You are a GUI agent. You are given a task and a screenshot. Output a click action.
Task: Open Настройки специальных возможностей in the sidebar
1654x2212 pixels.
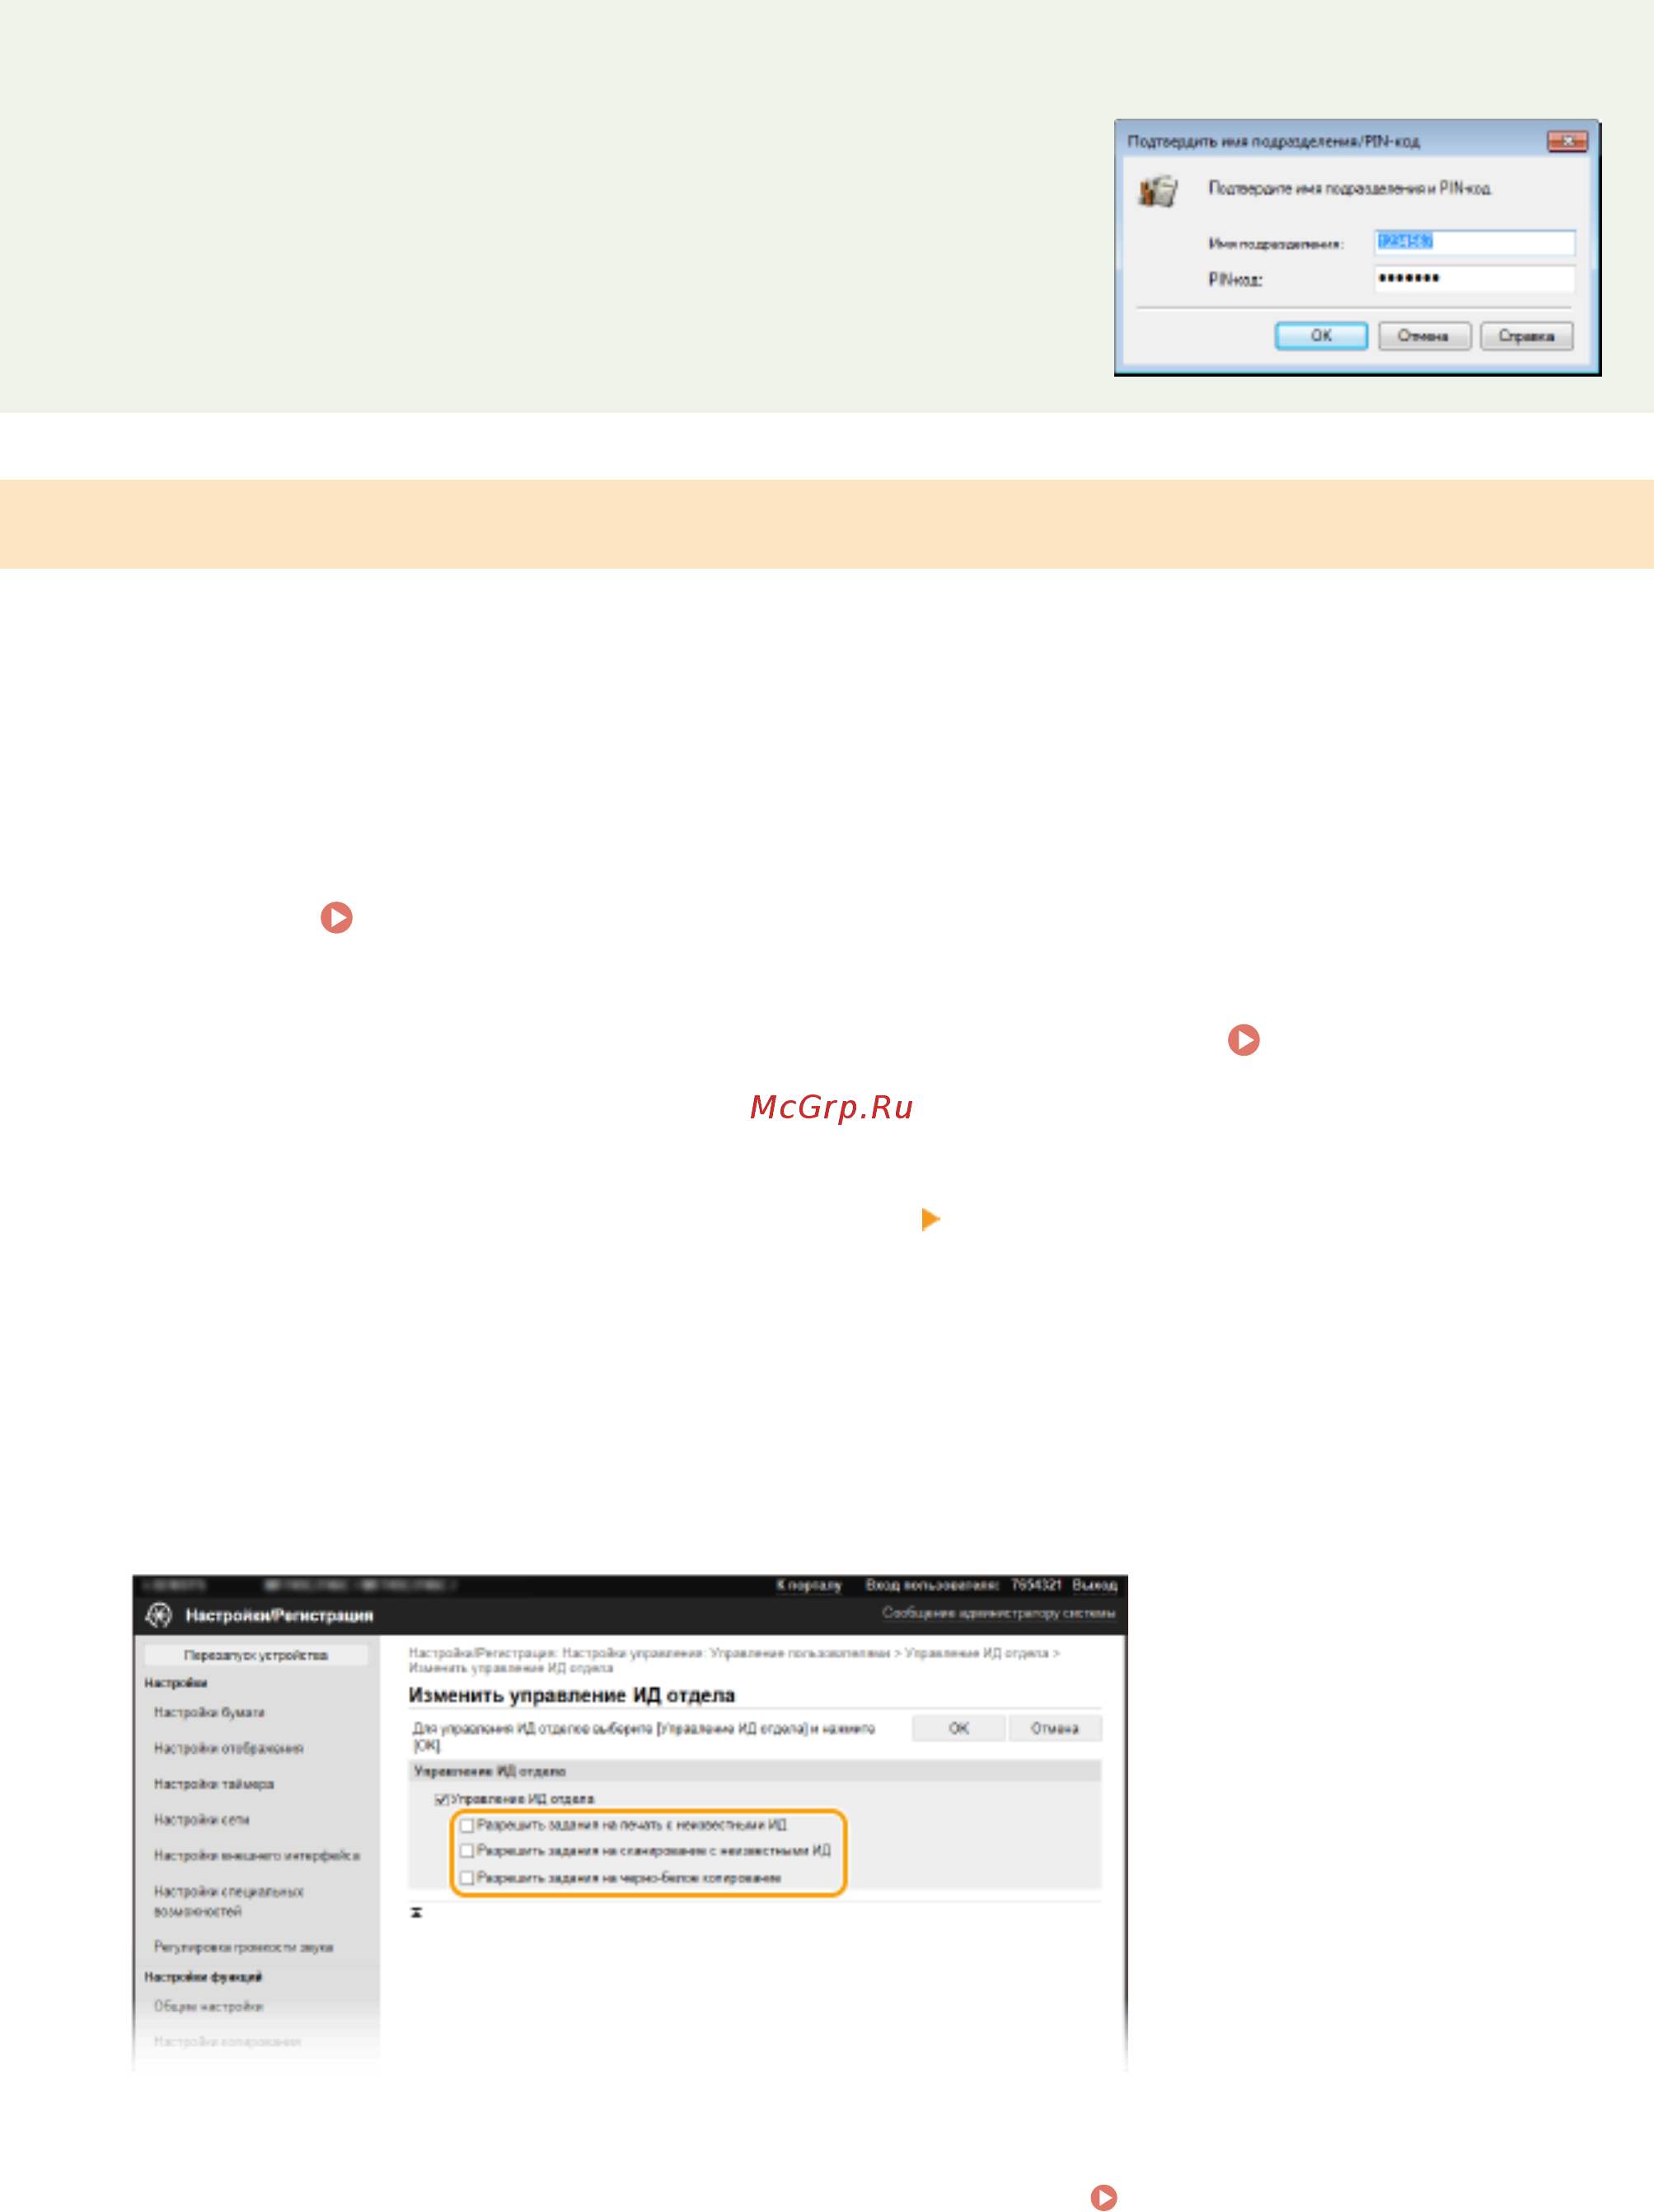(228, 1901)
